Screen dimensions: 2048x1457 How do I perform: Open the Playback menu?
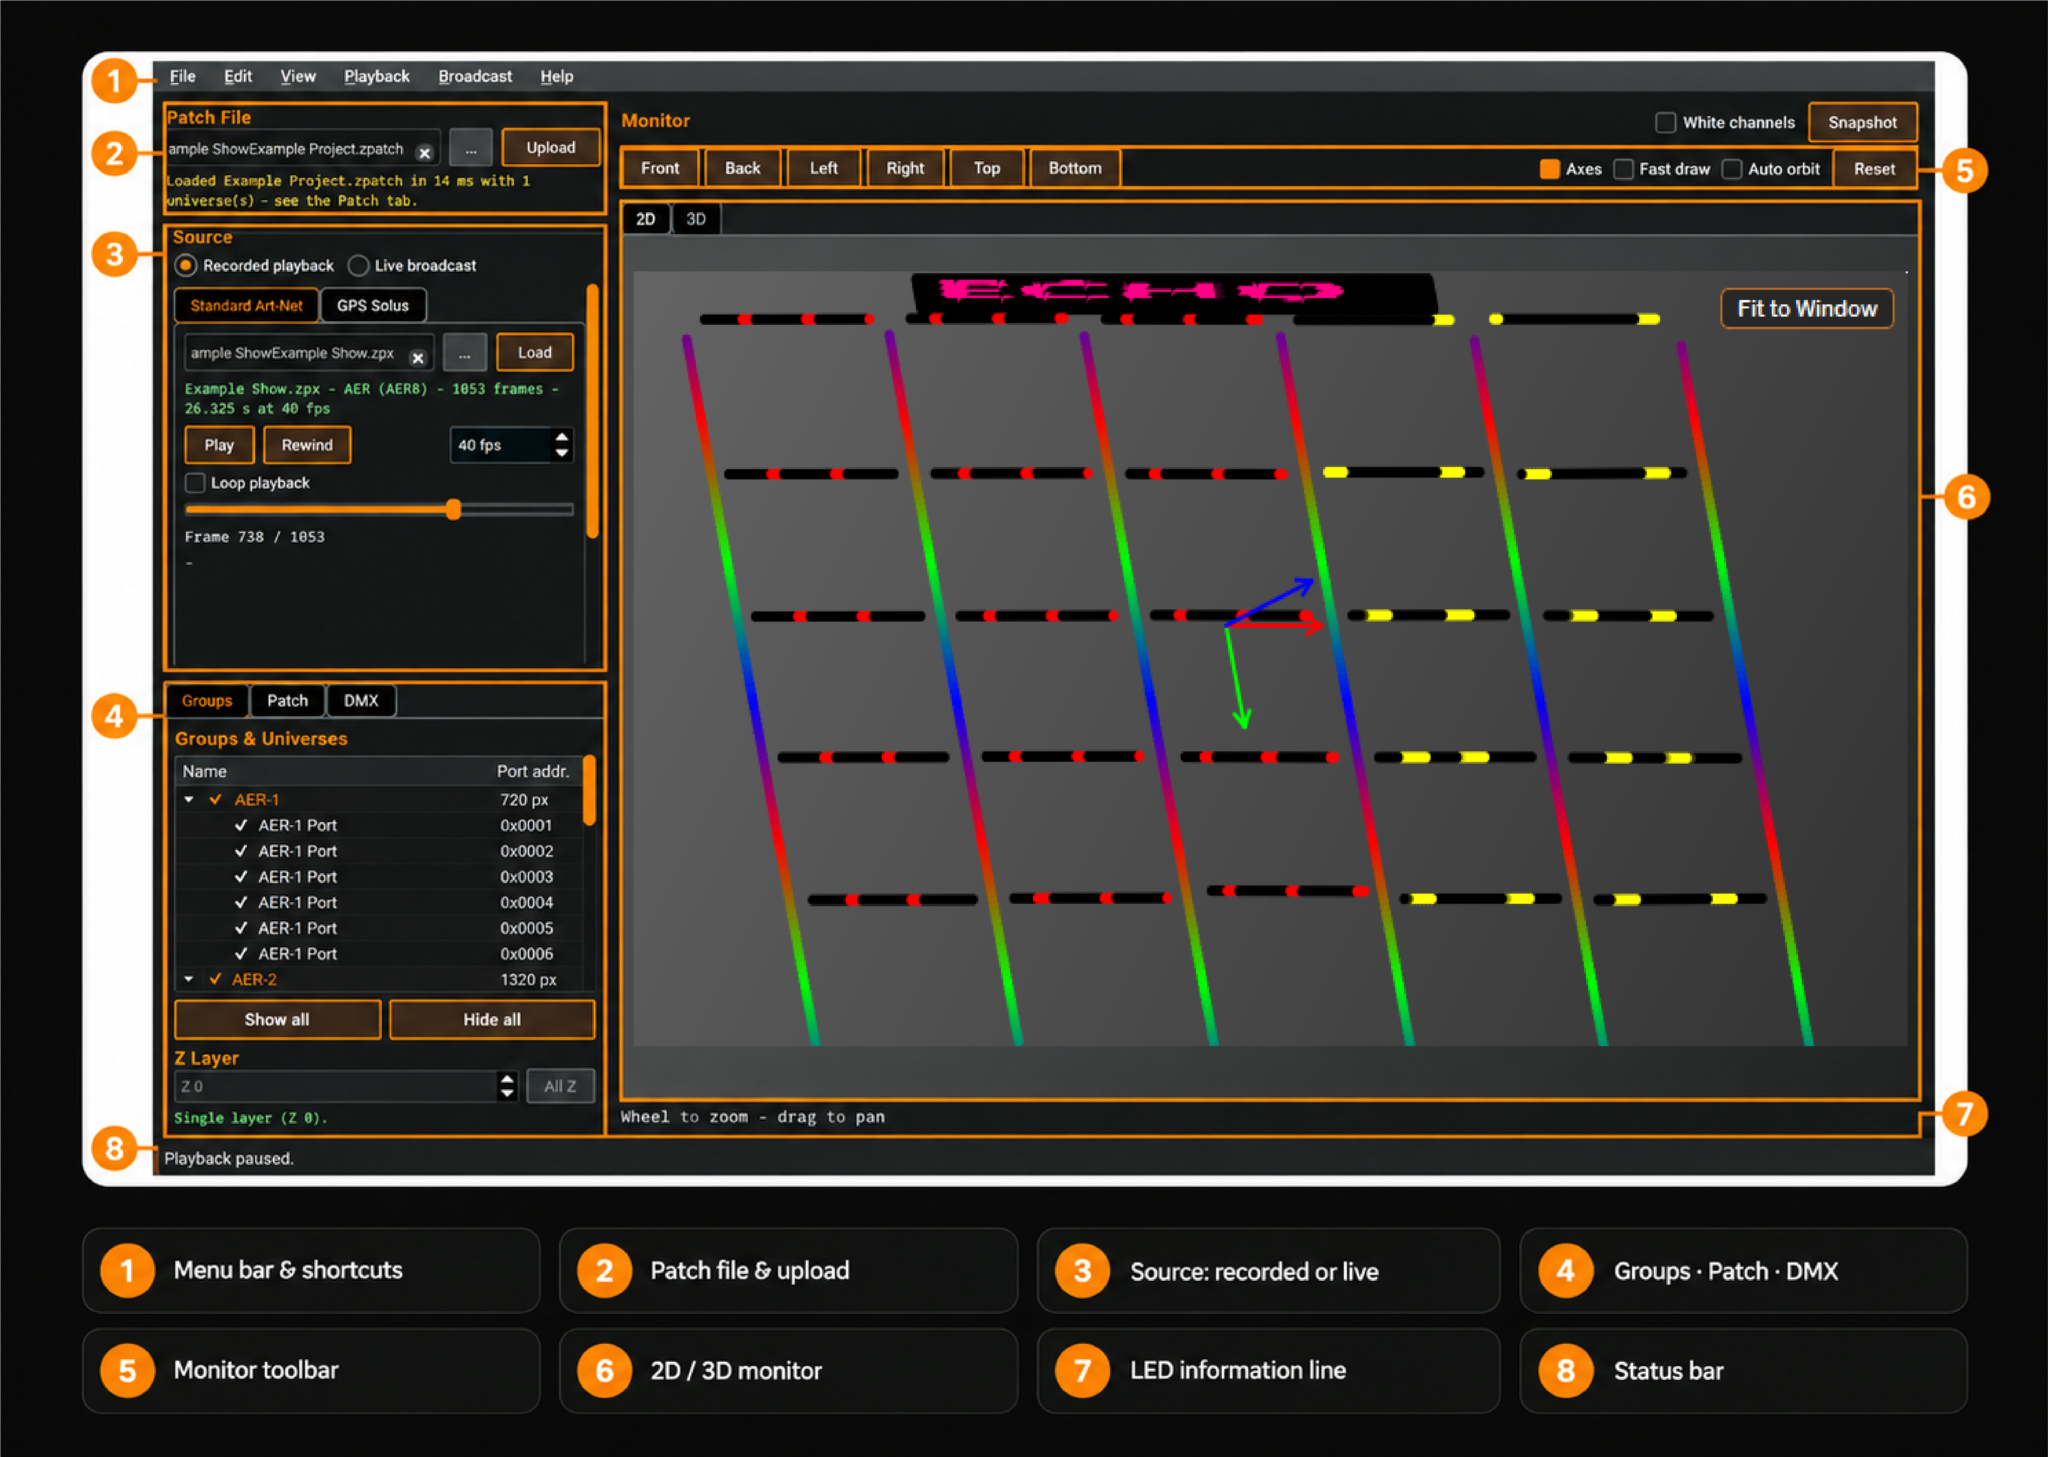pyautogui.click(x=377, y=76)
